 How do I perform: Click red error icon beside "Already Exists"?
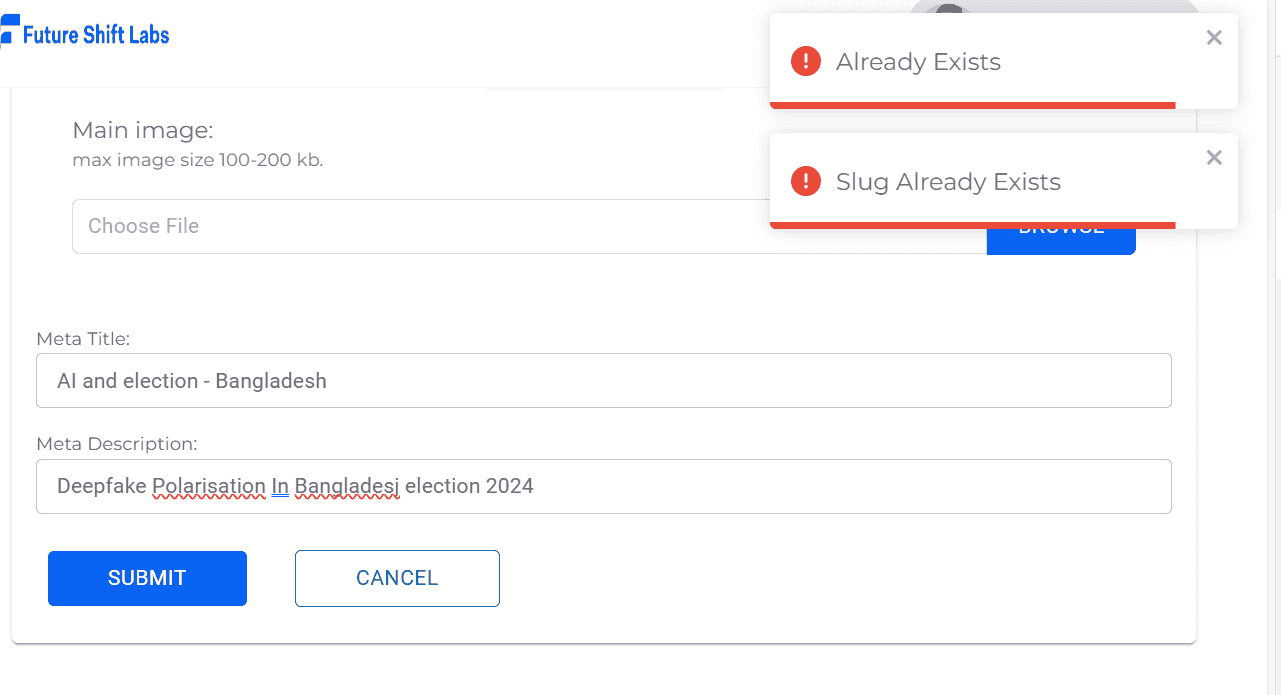point(806,62)
